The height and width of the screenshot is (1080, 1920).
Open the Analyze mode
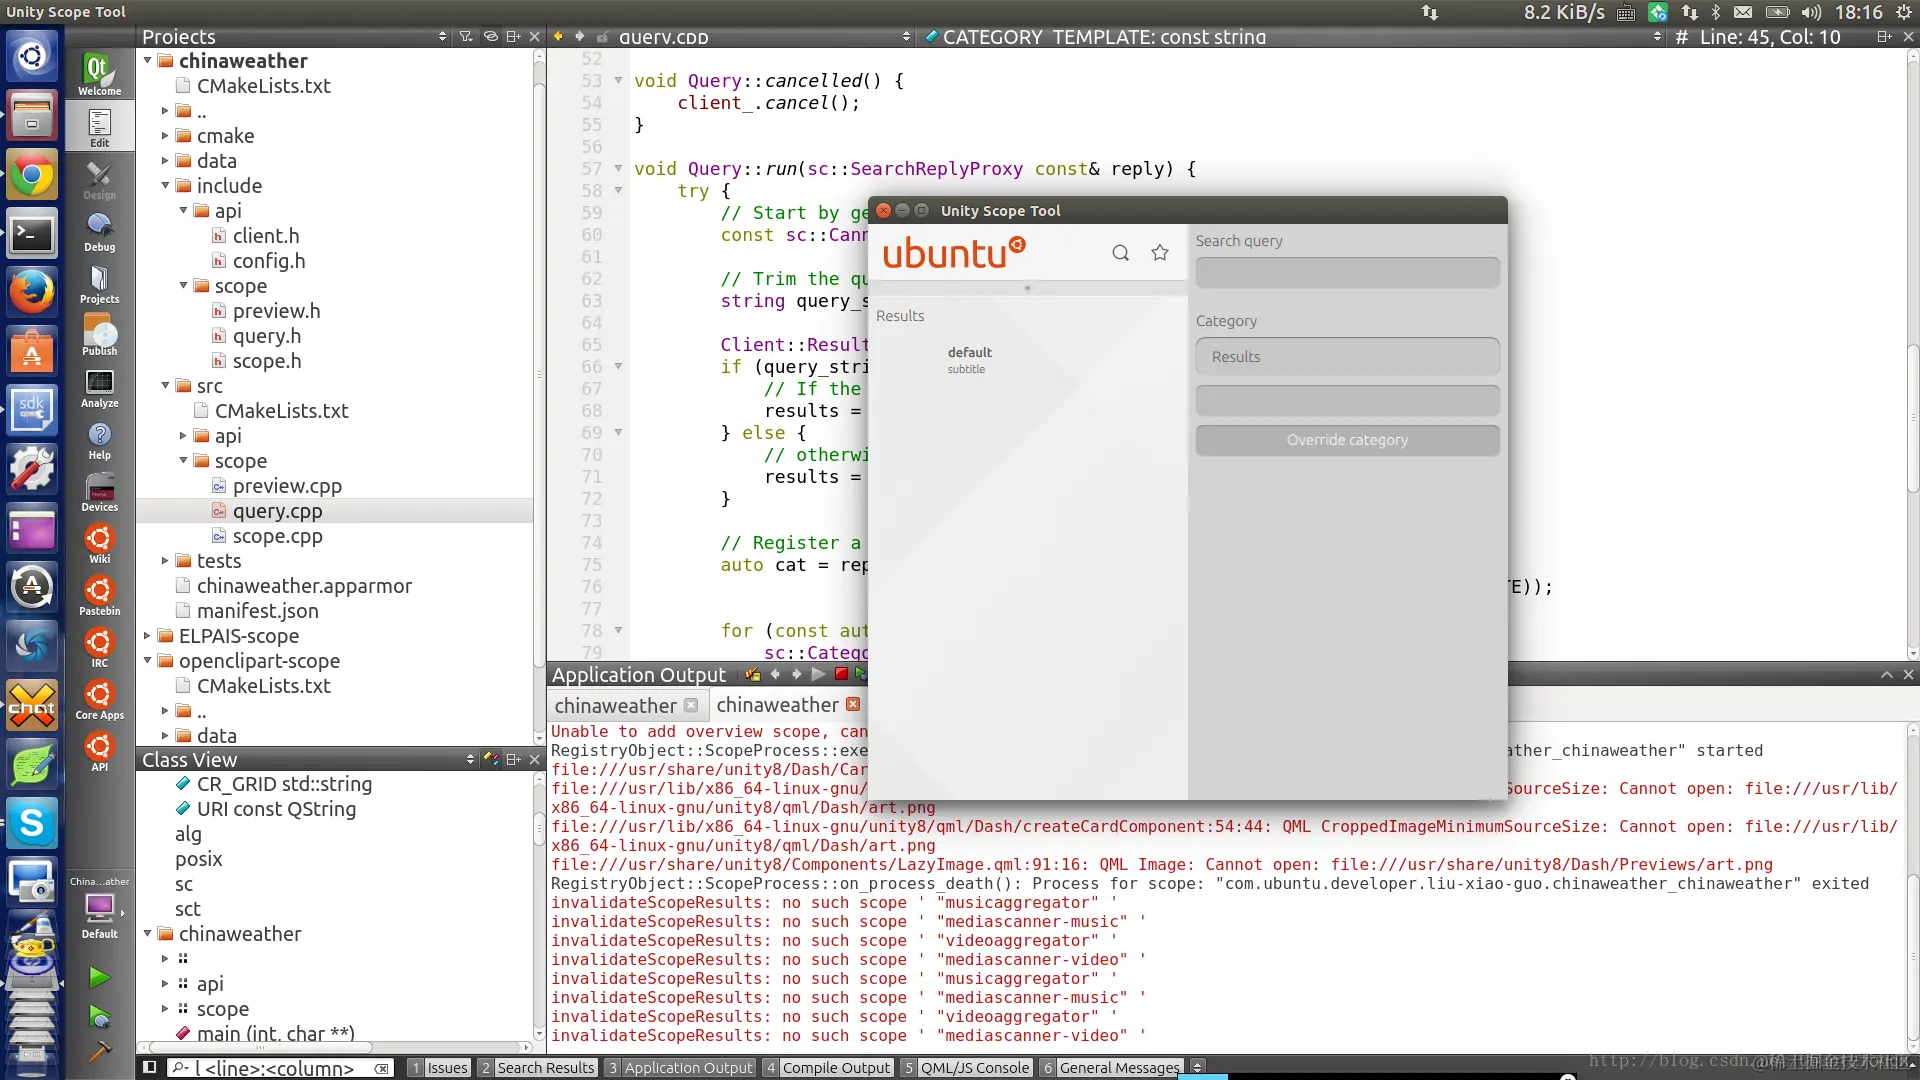click(x=99, y=388)
